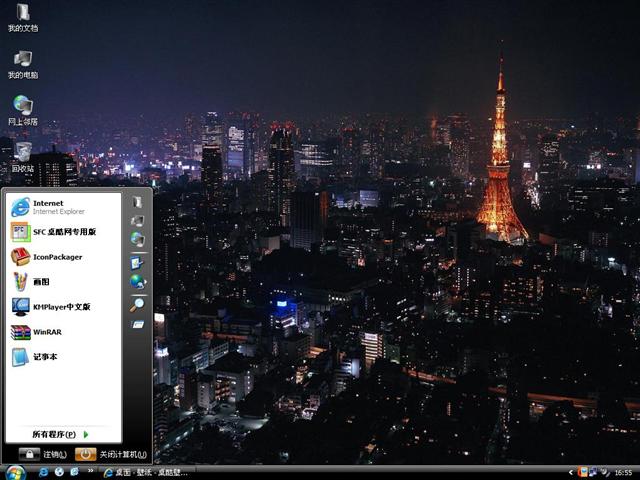The image size is (640, 480).
Task: Open WinRAR from the start menu
Action: point(63,332)
